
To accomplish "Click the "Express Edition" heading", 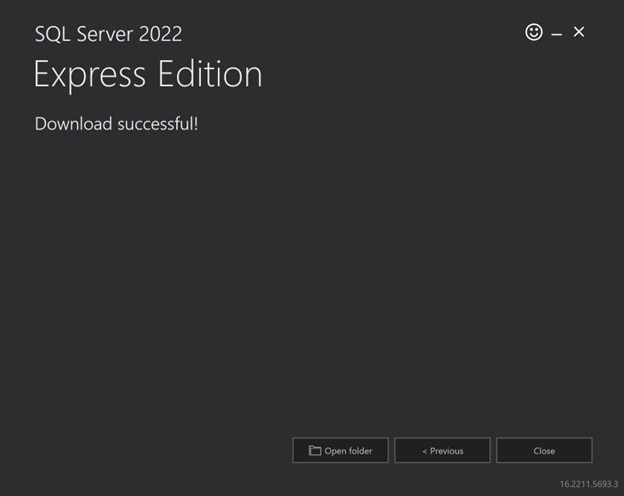I will pyautogui.click(x=148, y=74).
